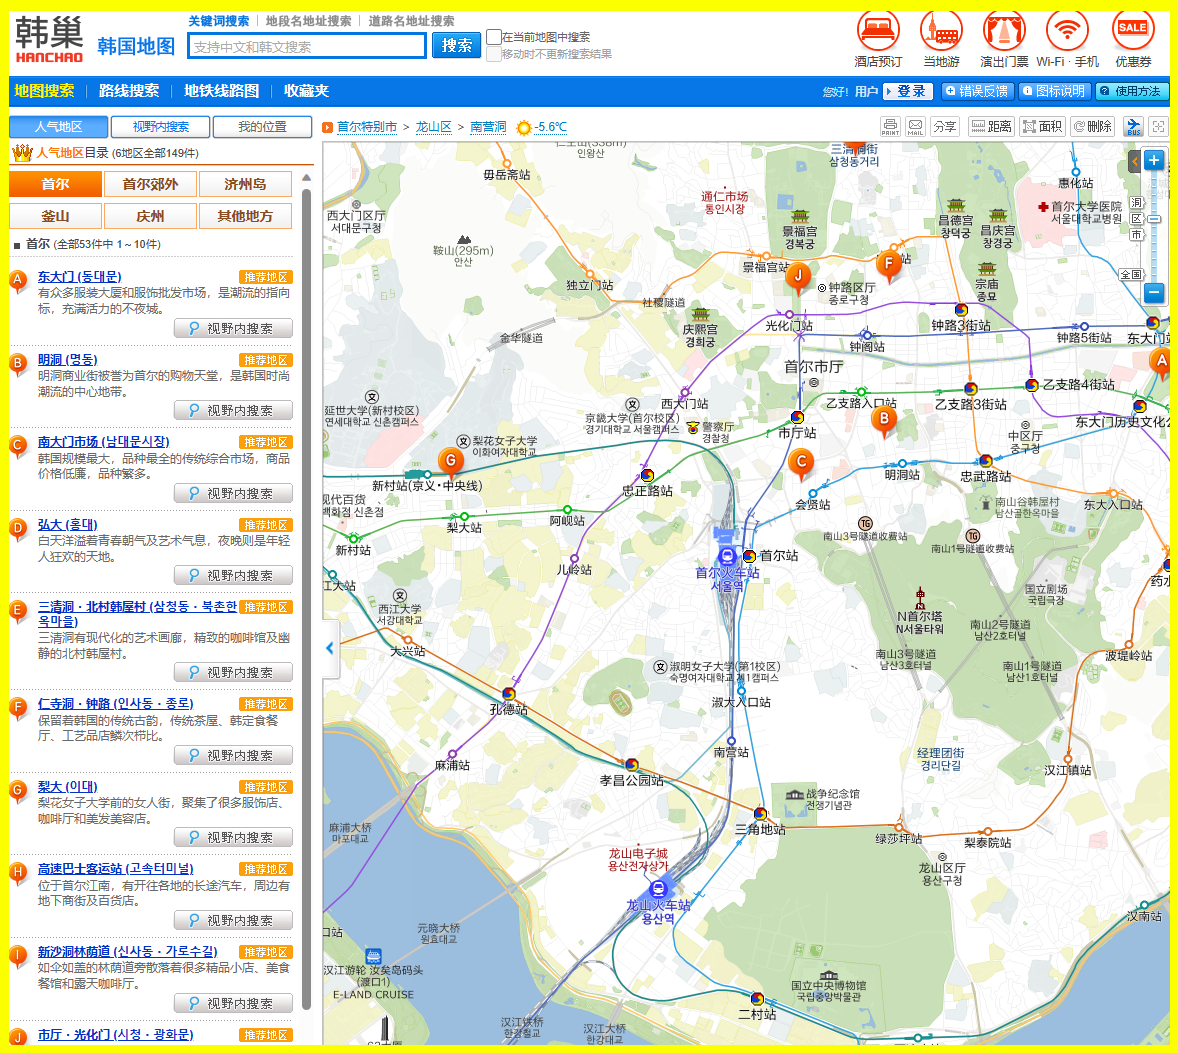Viewport: 1178px width, 1053px height.
Task: Select the 济州岛 region tab
Action: click(x=245, y=184)
